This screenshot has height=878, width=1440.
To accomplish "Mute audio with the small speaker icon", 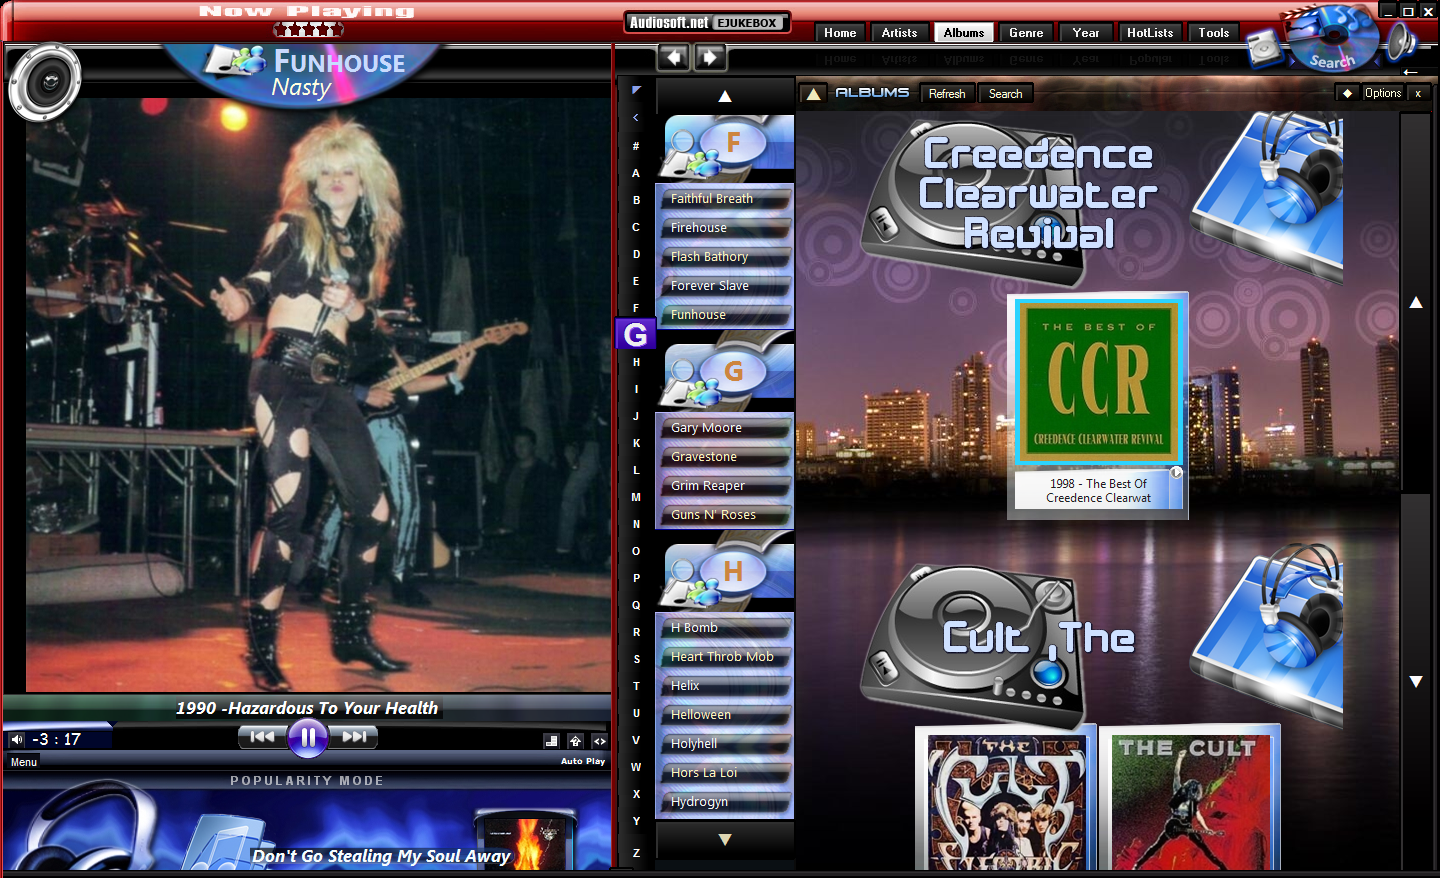I will coord(17,740).
